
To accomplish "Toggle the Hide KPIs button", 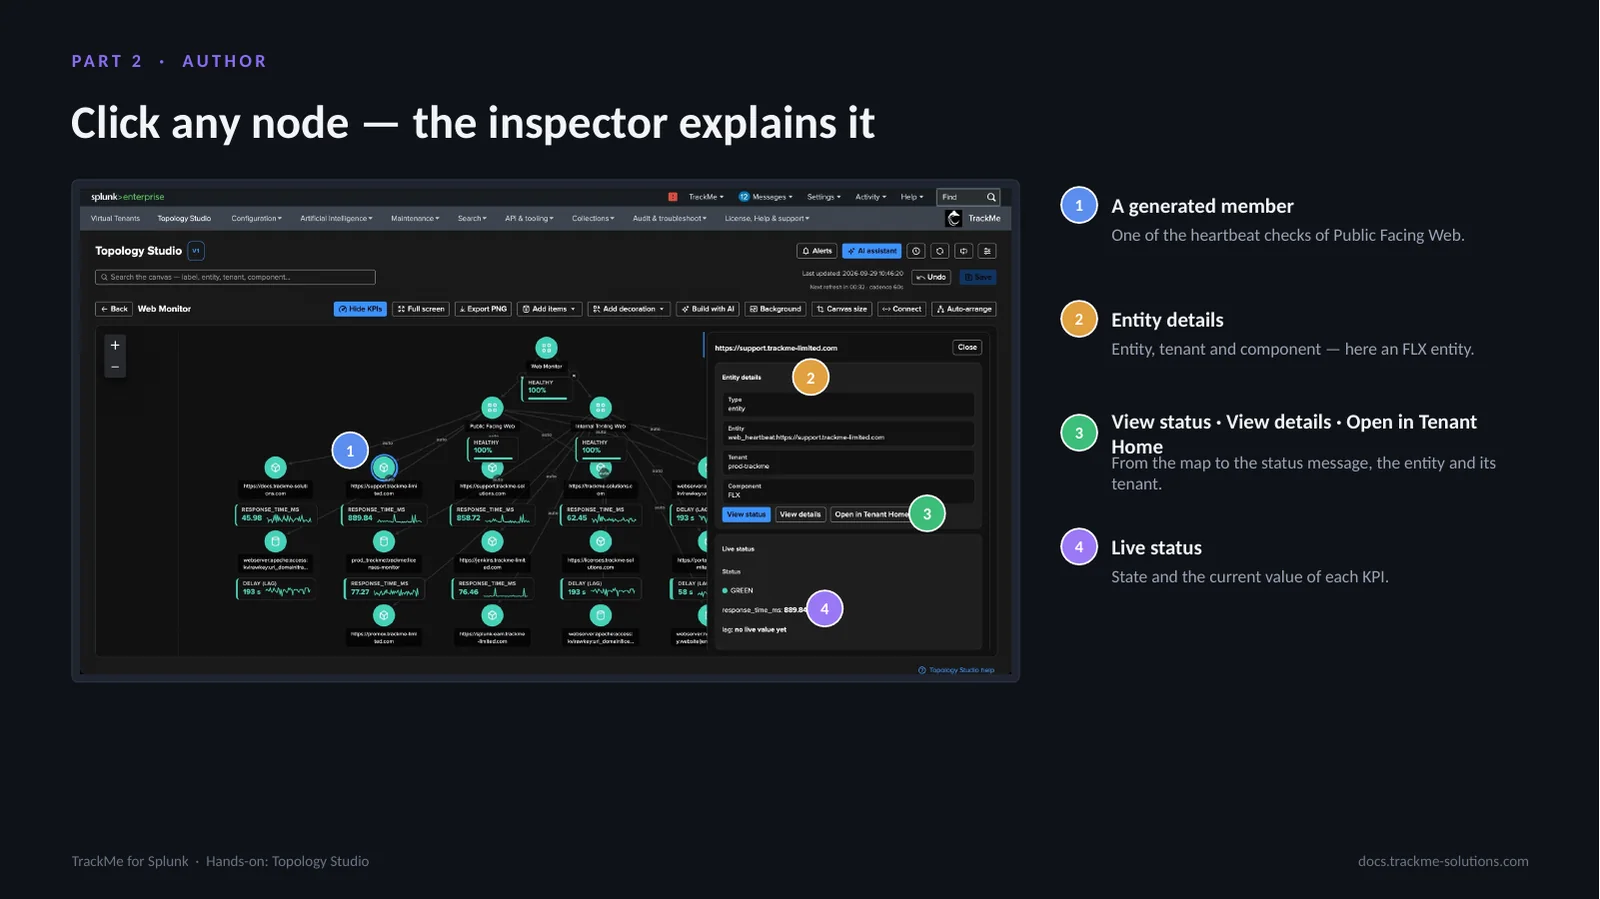I will click(360, 309).
